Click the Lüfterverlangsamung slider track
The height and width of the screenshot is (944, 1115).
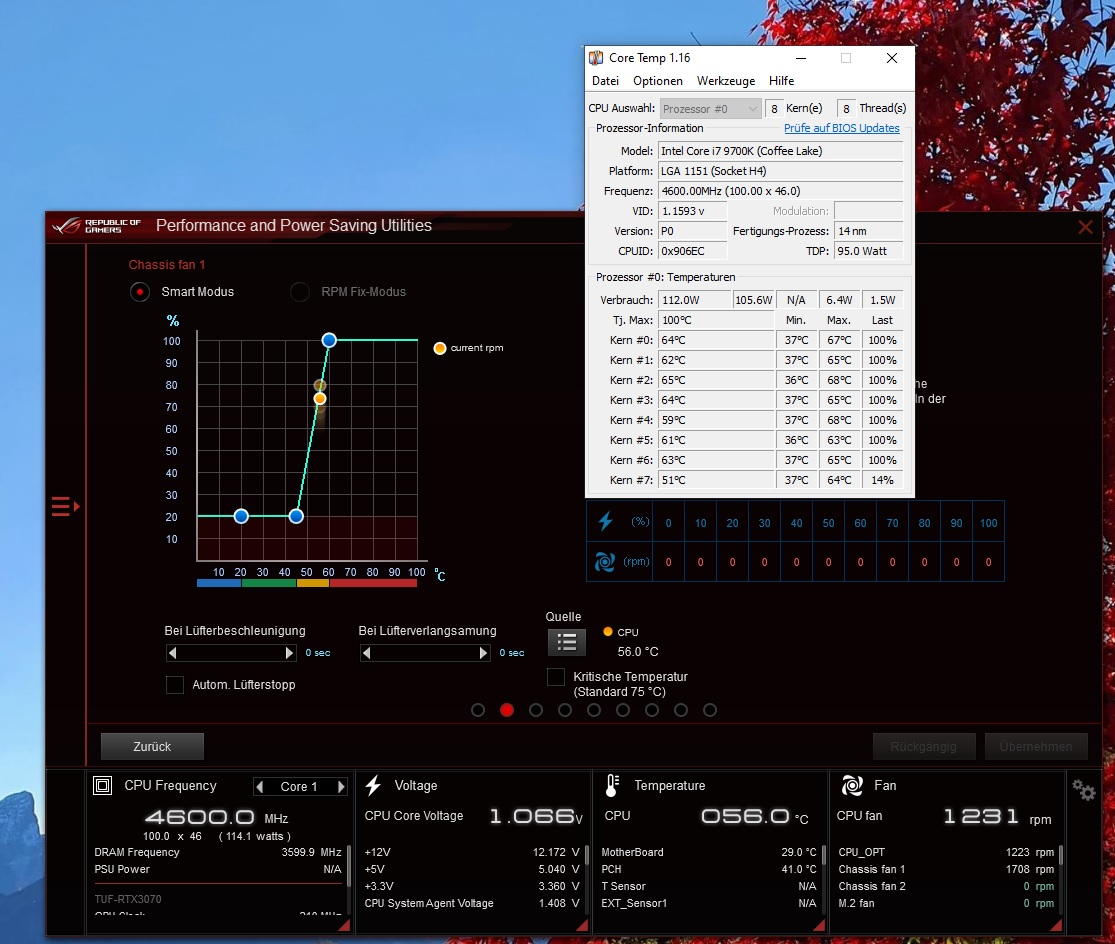(425, 653)
